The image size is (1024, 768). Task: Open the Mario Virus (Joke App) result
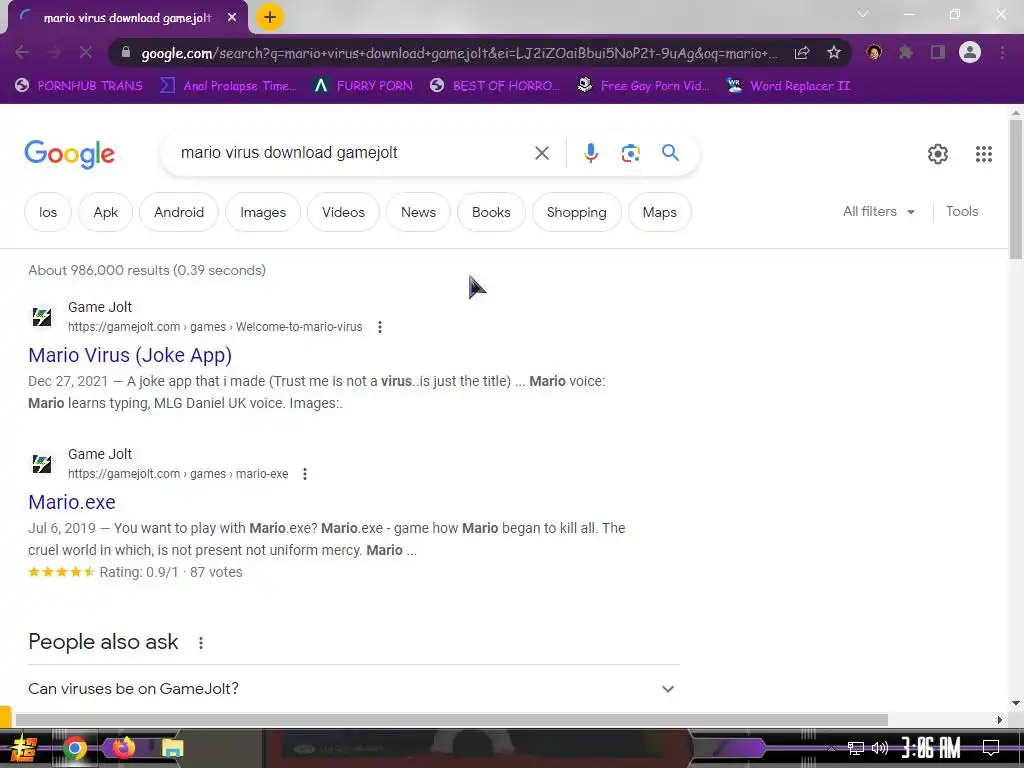(130, 355)
